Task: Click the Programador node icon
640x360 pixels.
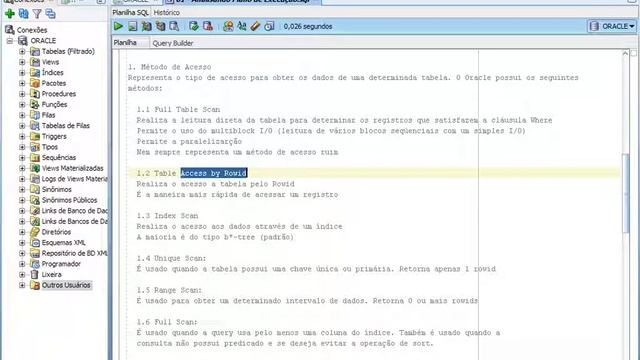Action: coord(35,264)
